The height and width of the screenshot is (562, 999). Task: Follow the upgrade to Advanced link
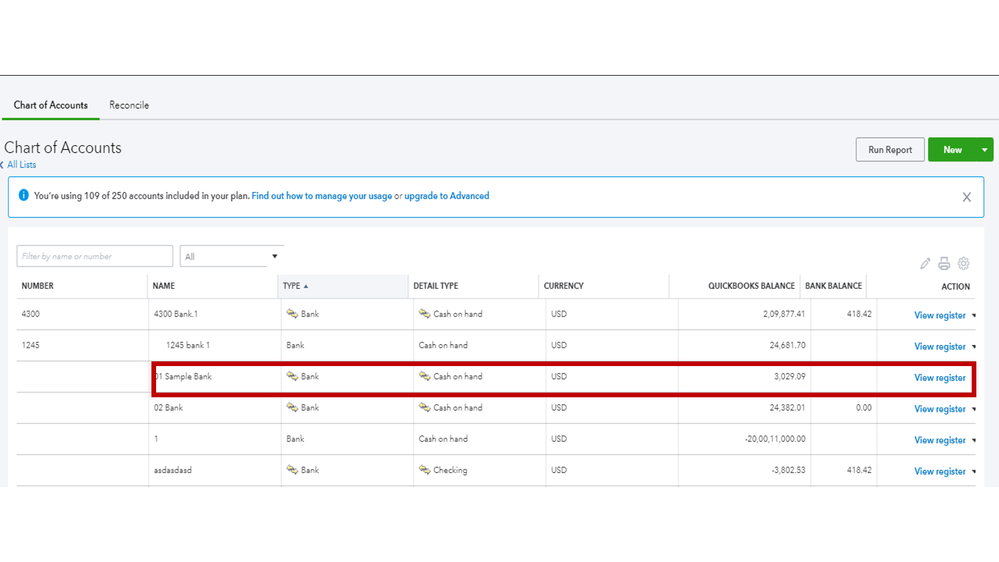click(447, 196)
